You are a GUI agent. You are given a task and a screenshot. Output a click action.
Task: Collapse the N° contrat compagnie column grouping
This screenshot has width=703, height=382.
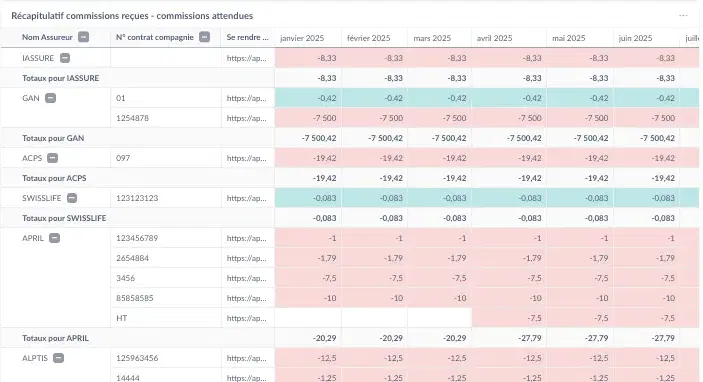(204, 37)
